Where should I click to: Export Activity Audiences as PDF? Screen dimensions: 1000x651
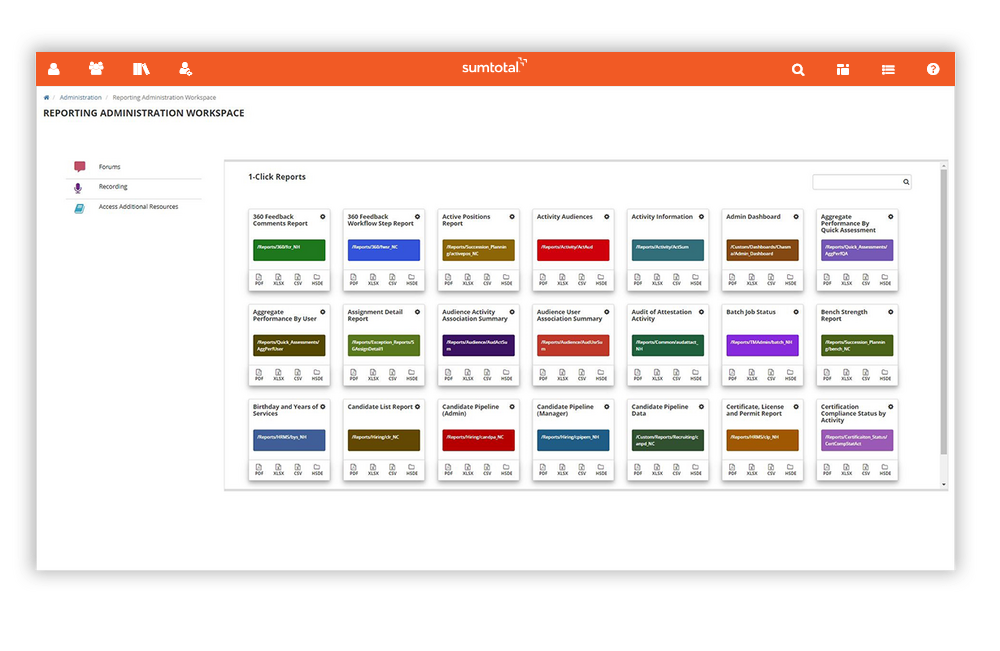(543, 279)
